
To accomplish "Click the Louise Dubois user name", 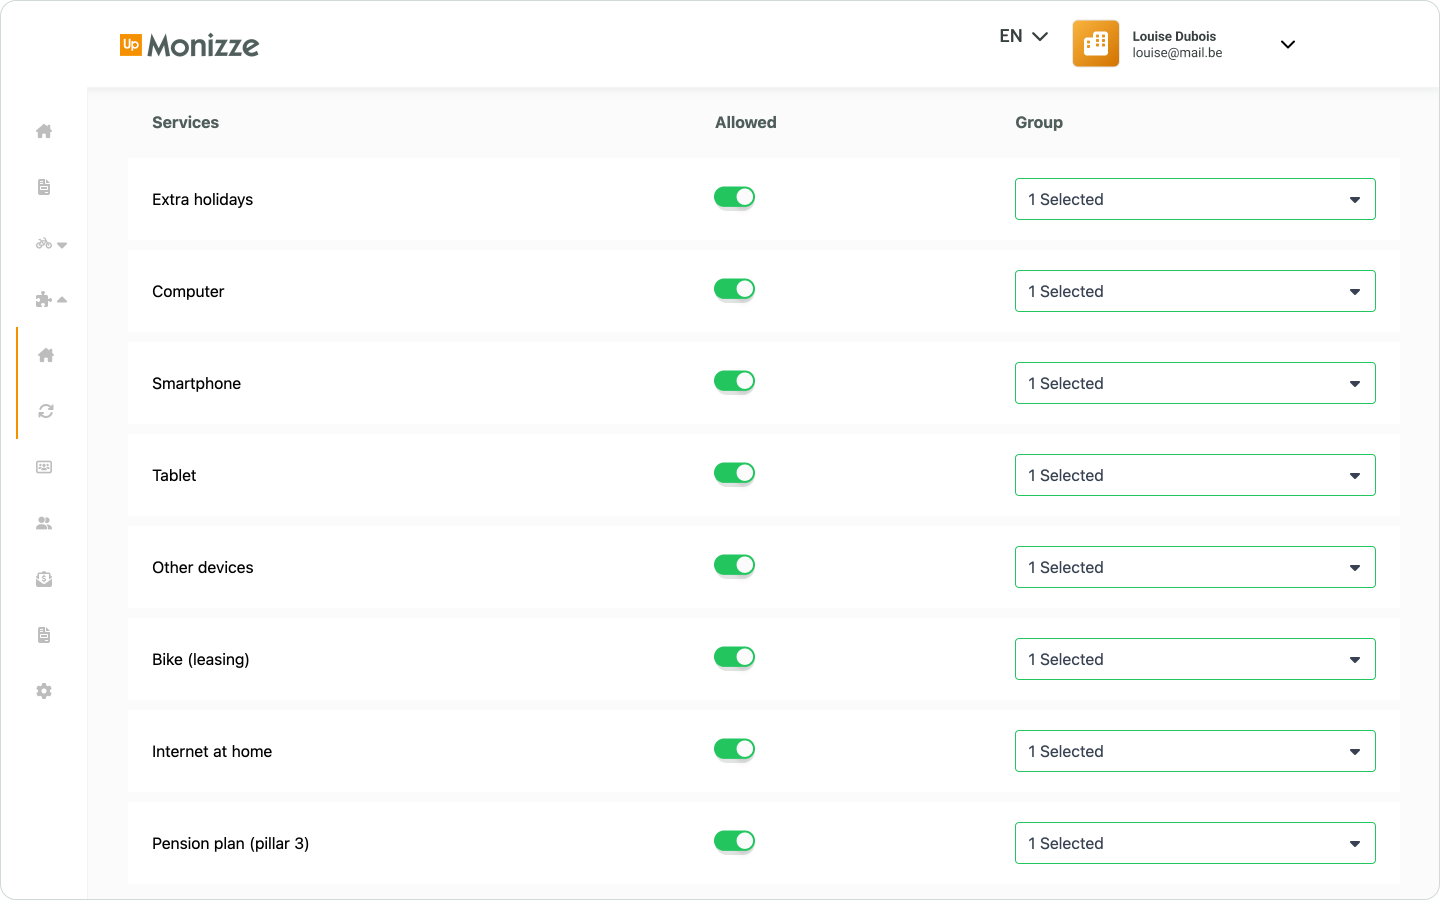I will tap(1174, 36).
